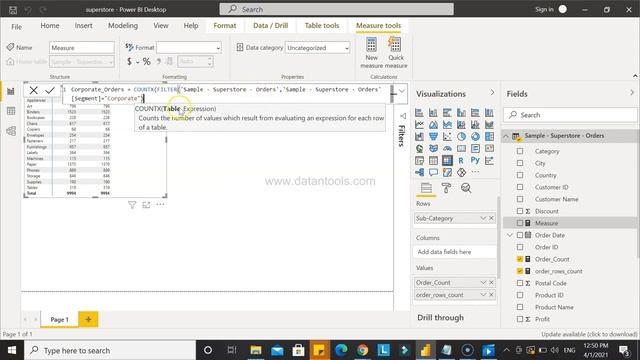Select the Map visual
The height and width of the screenshot is (360, 640).
[x=419, y=149]
